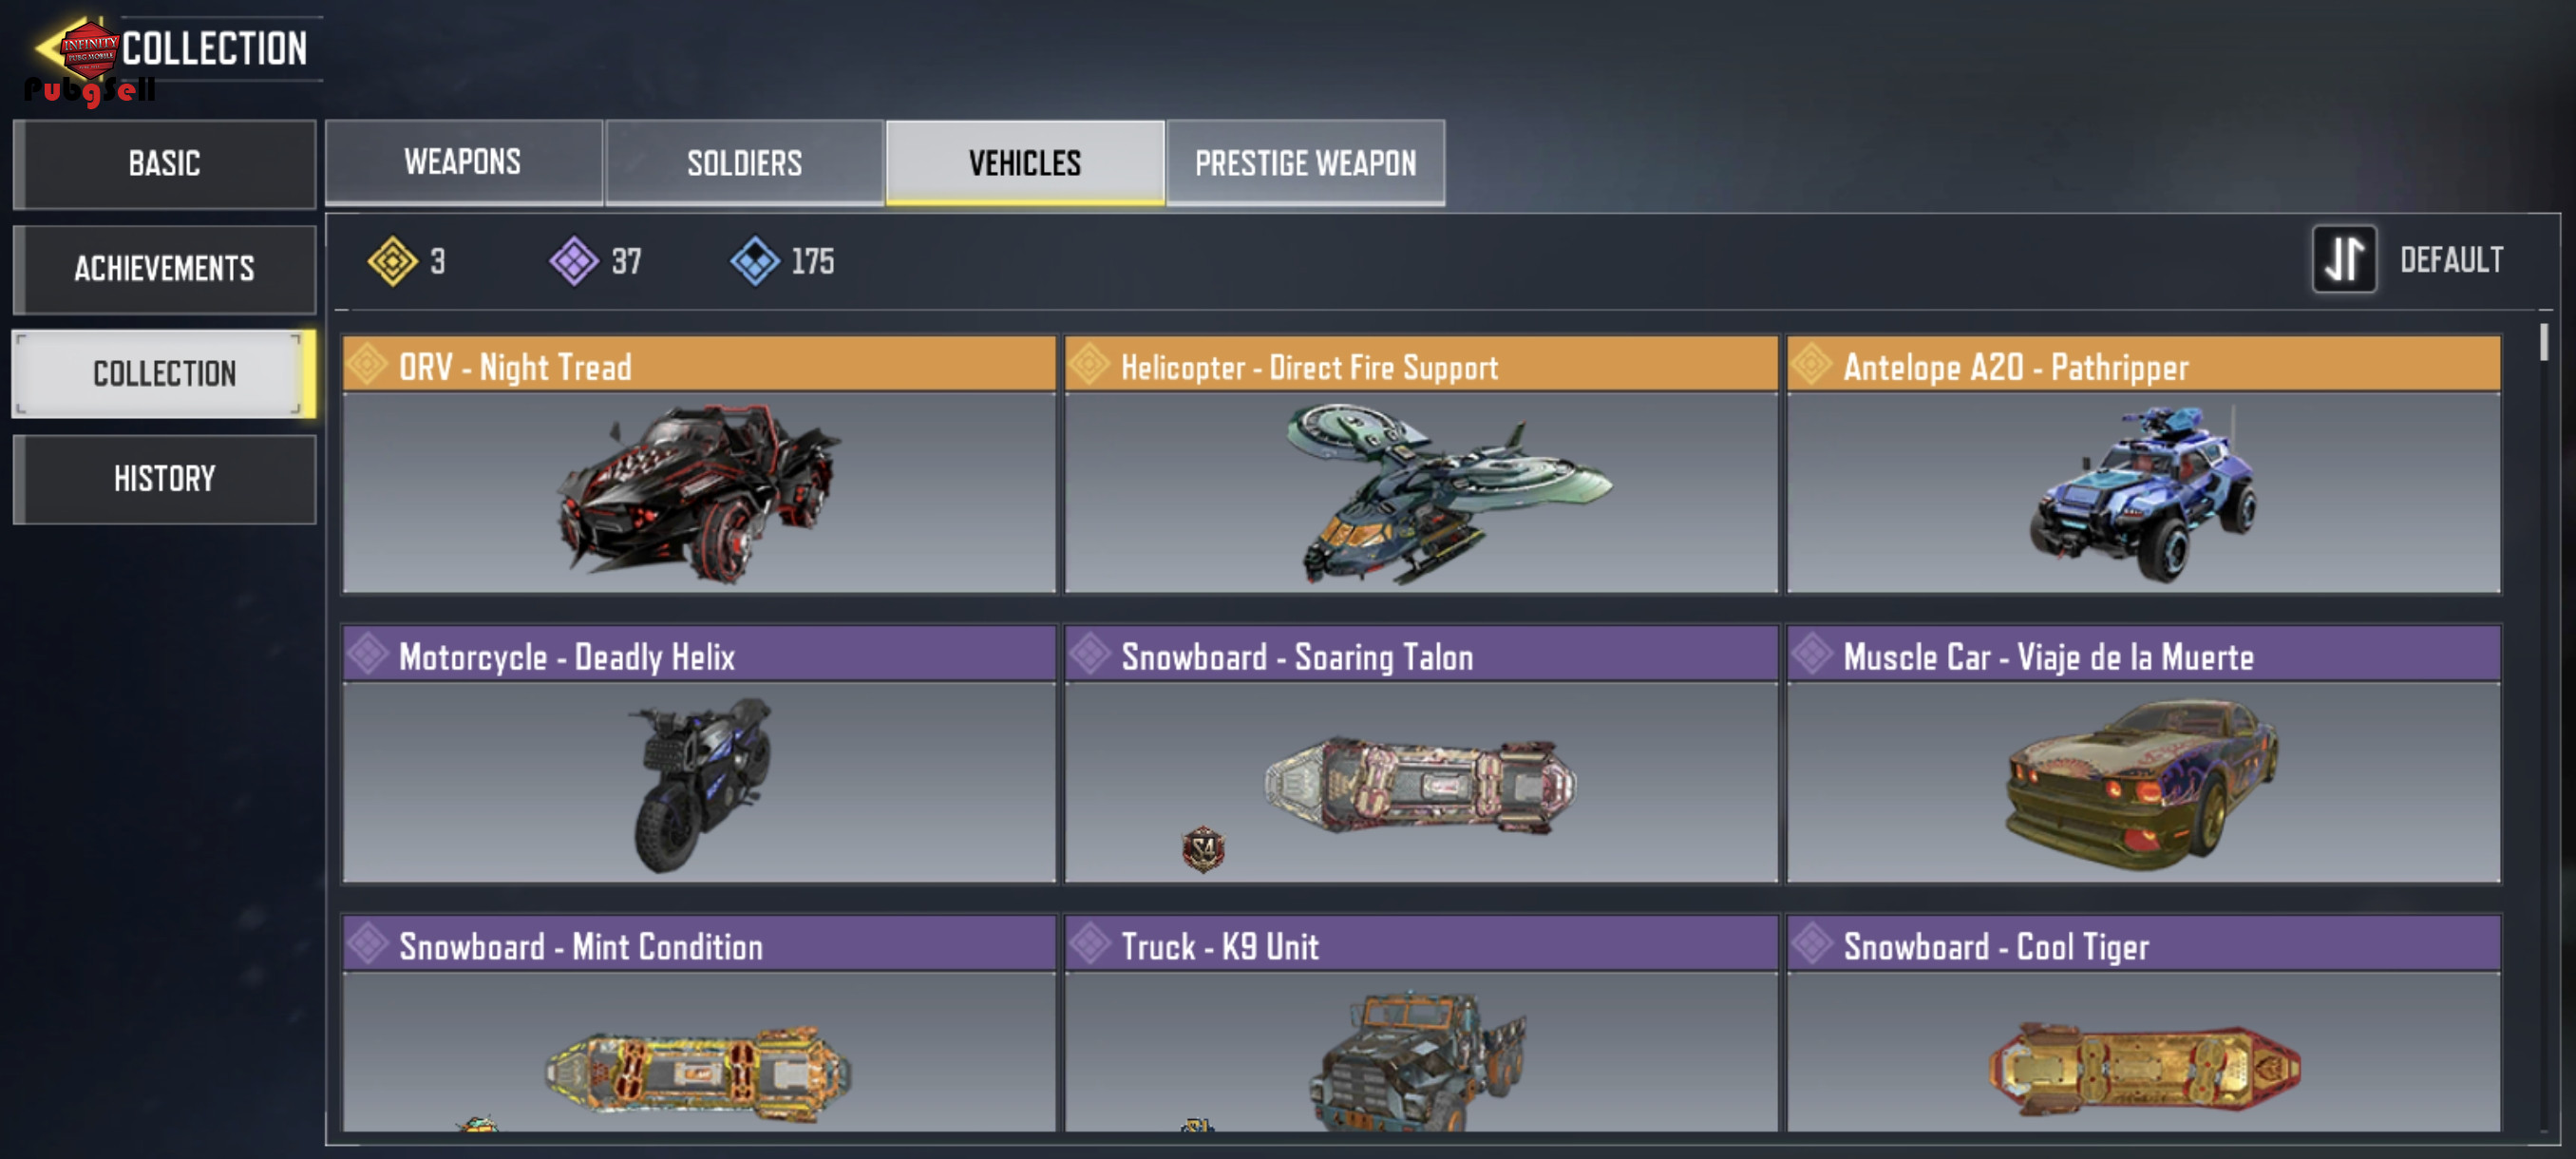Click the purple epic rarity diamond icon
2576x1159 pixels.
[574, 261]
